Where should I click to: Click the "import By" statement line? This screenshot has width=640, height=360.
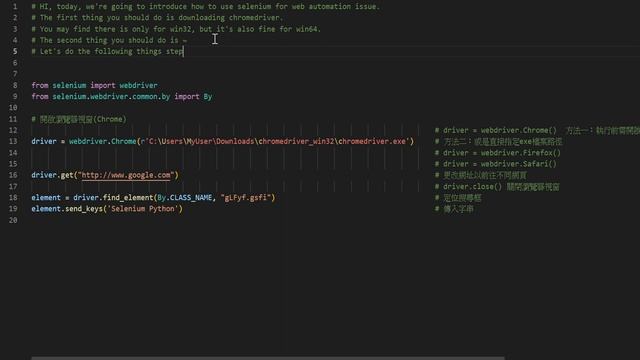pos(122,96)
